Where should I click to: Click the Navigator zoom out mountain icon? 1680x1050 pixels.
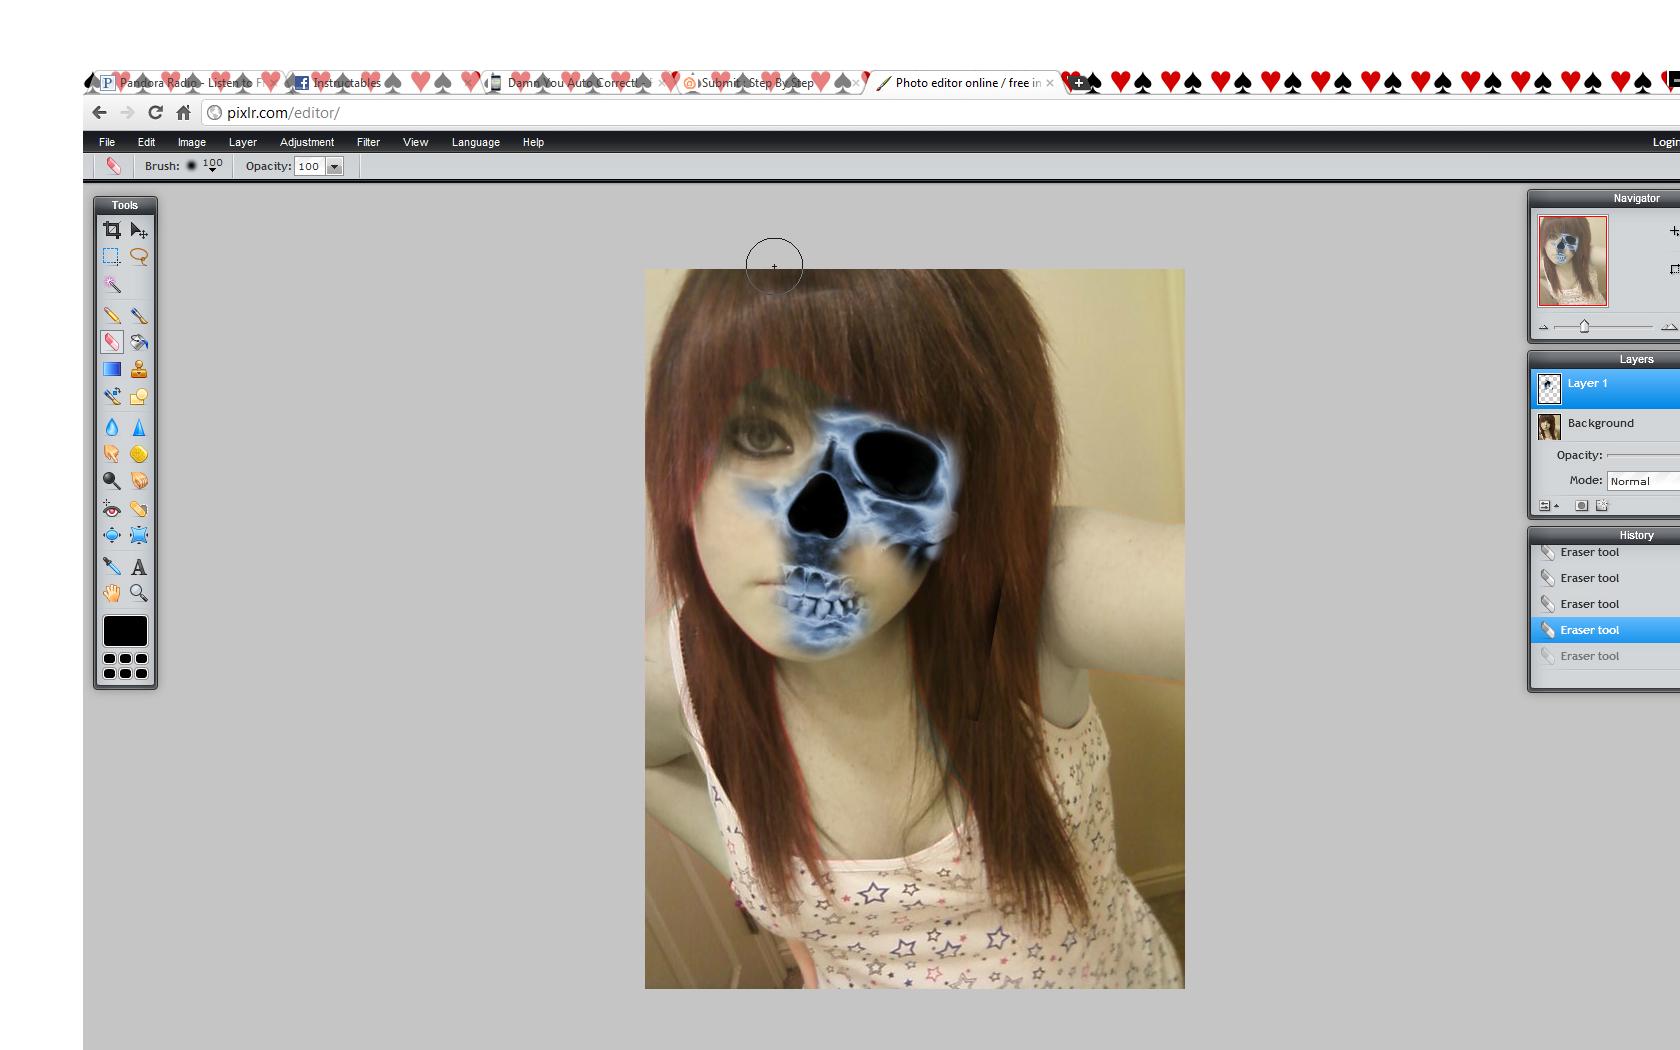(x=1544, y=327)
